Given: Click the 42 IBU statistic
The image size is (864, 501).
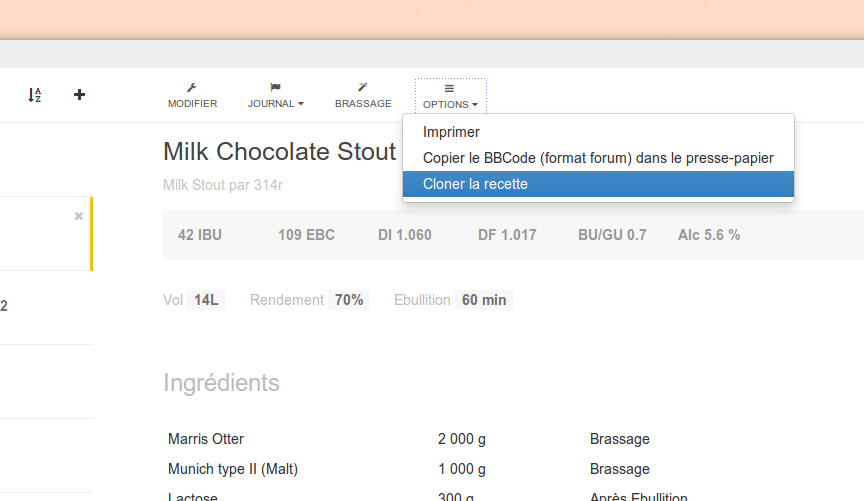Looking at the screenshot, I should 200,235.
